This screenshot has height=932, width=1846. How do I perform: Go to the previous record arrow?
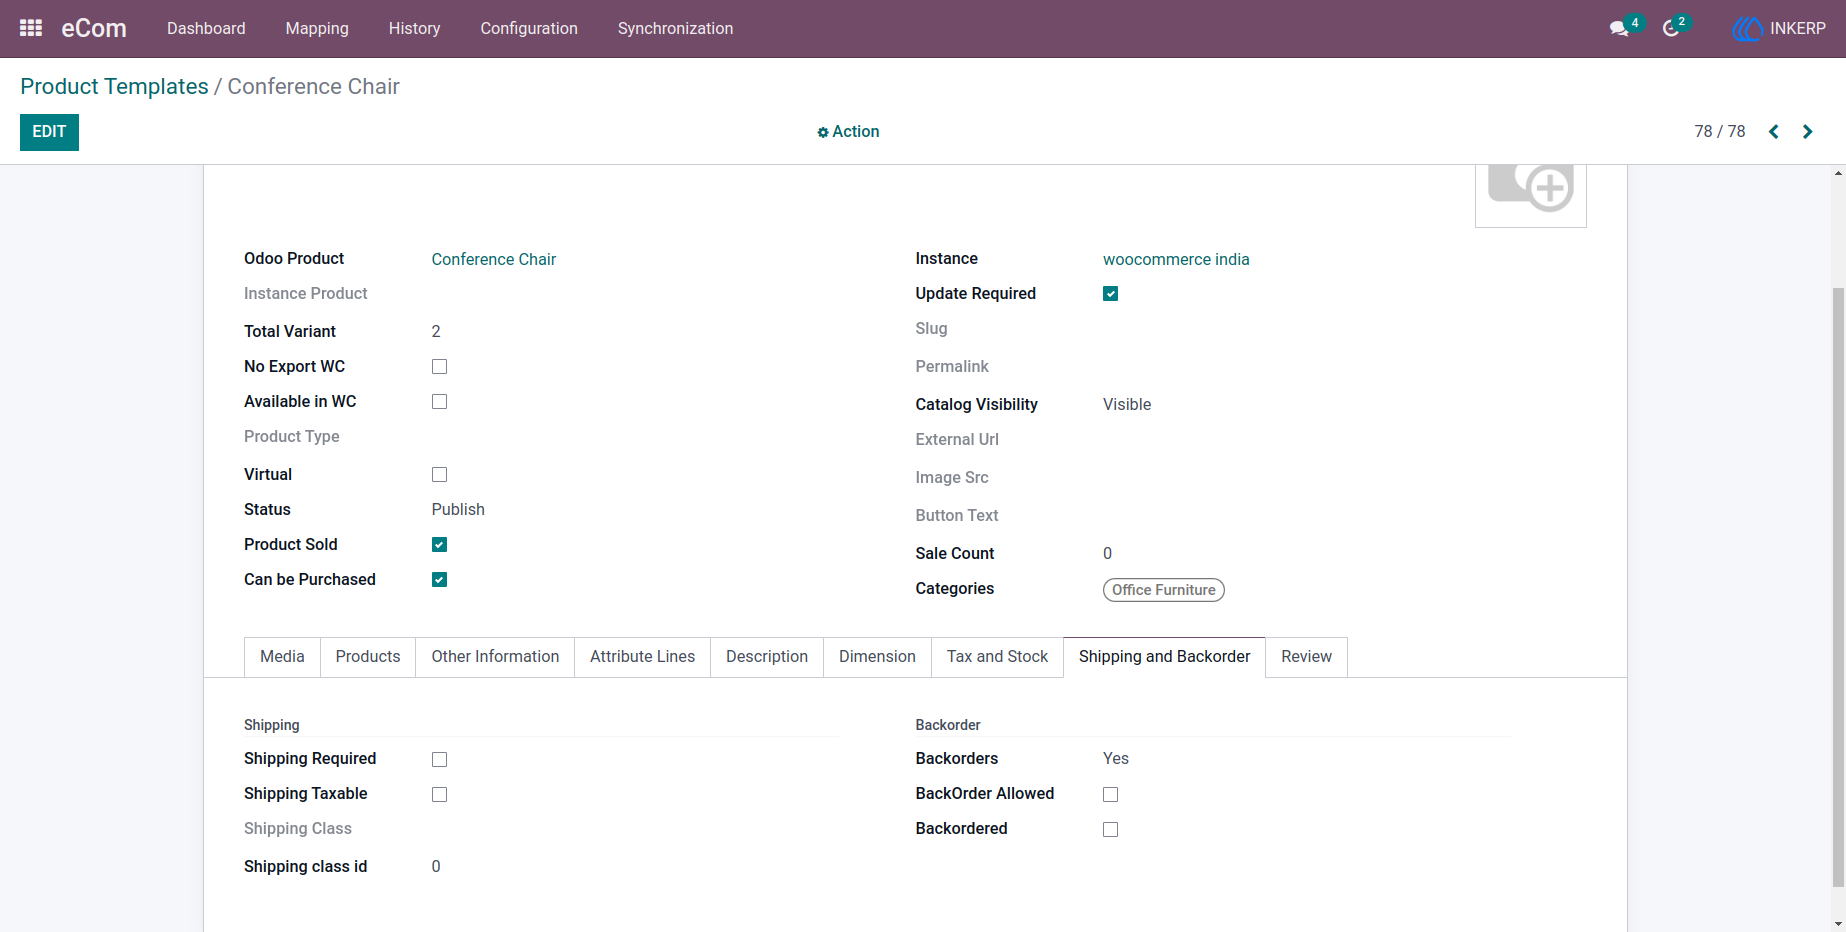pyautogui.click(x=1774, y=132)
